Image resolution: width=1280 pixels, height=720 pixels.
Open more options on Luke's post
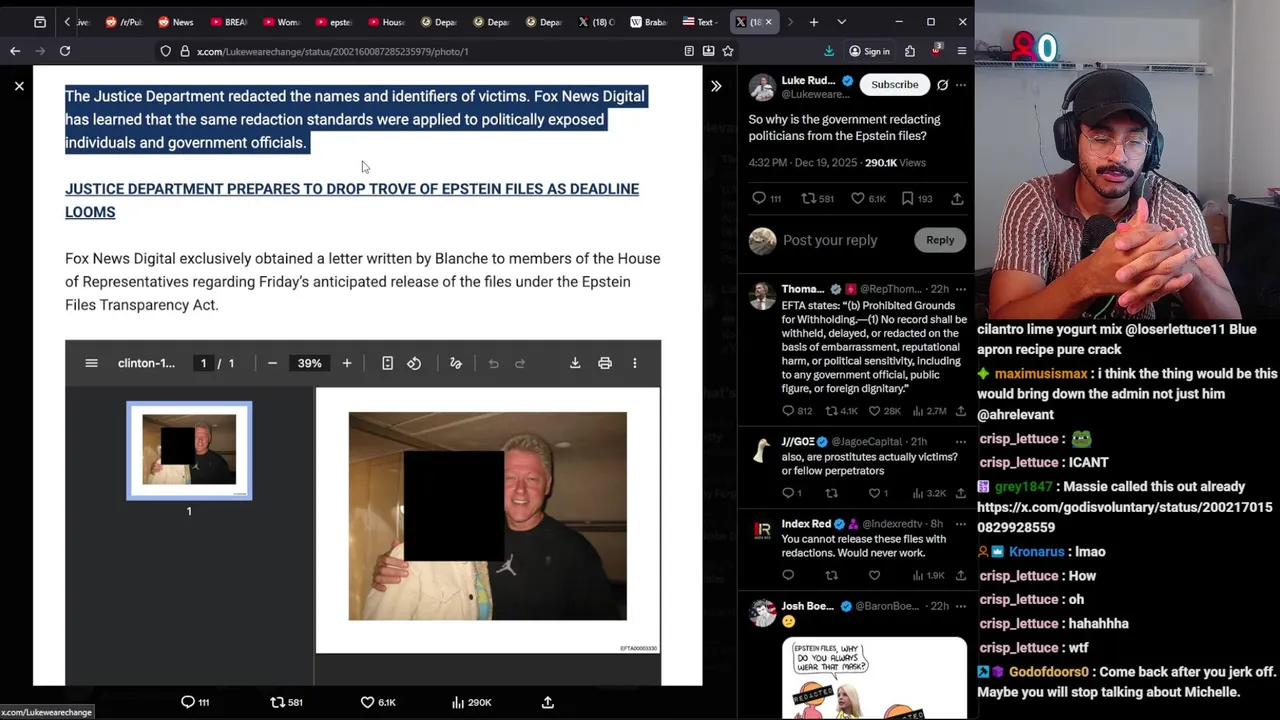[x=961, y=85]
